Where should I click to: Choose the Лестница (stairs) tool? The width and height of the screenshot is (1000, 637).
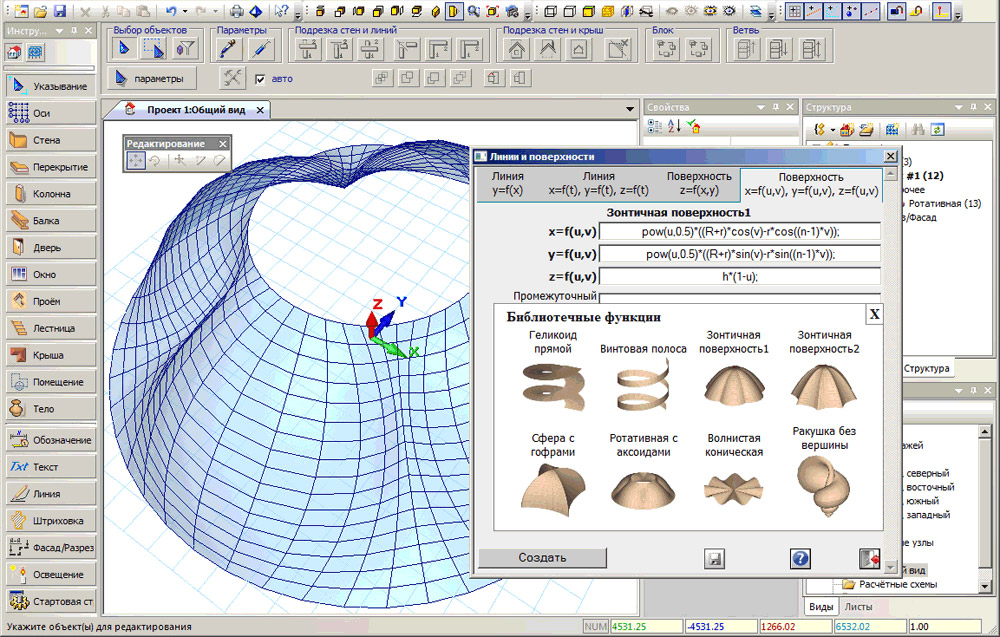click(50, 328)
